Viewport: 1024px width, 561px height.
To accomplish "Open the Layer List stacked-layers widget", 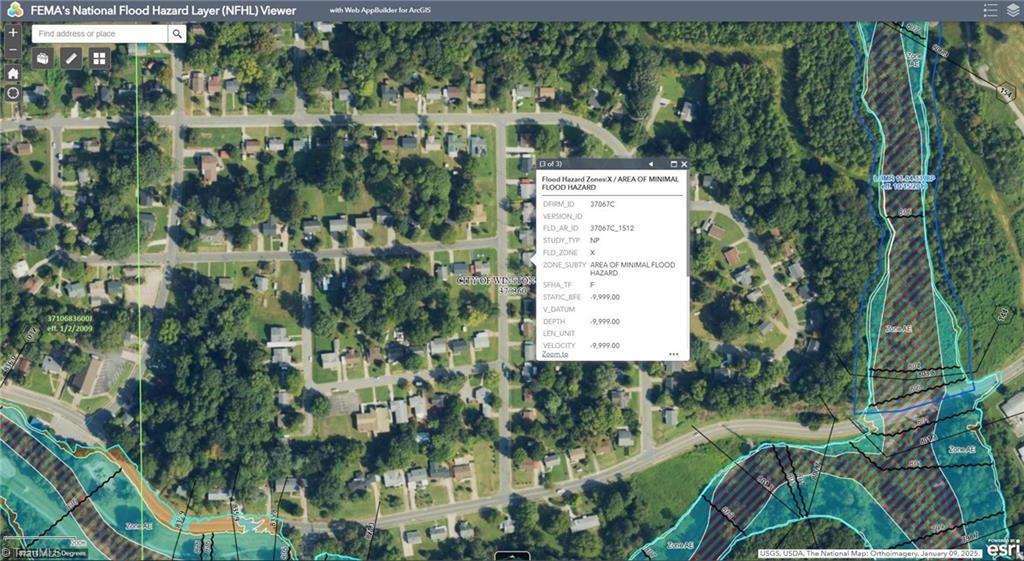I will click(x=1012, y=10).
